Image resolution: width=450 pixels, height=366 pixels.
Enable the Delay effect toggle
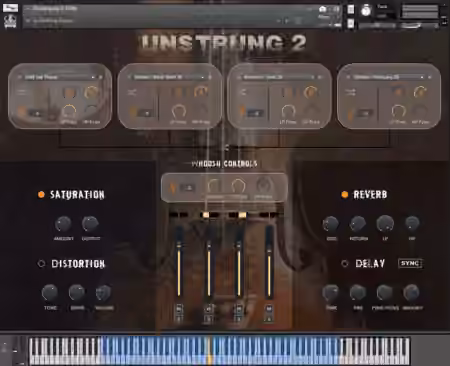[x=345, y=264]
